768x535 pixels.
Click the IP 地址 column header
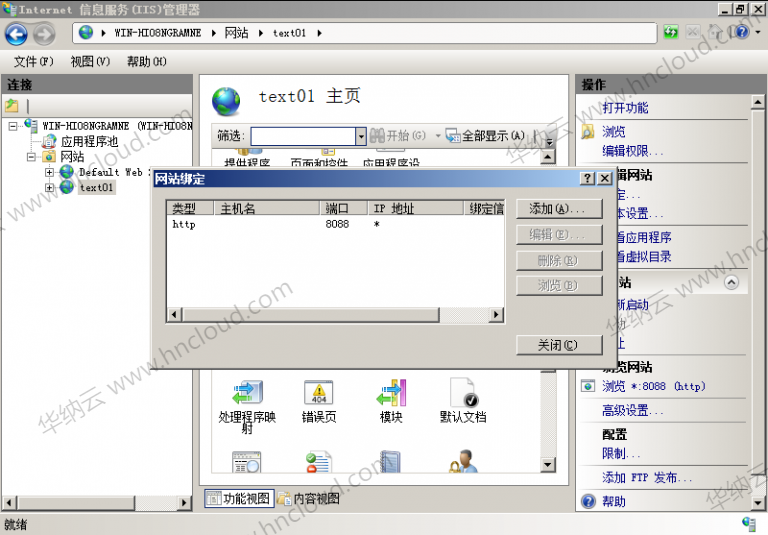tap(416, 208)
